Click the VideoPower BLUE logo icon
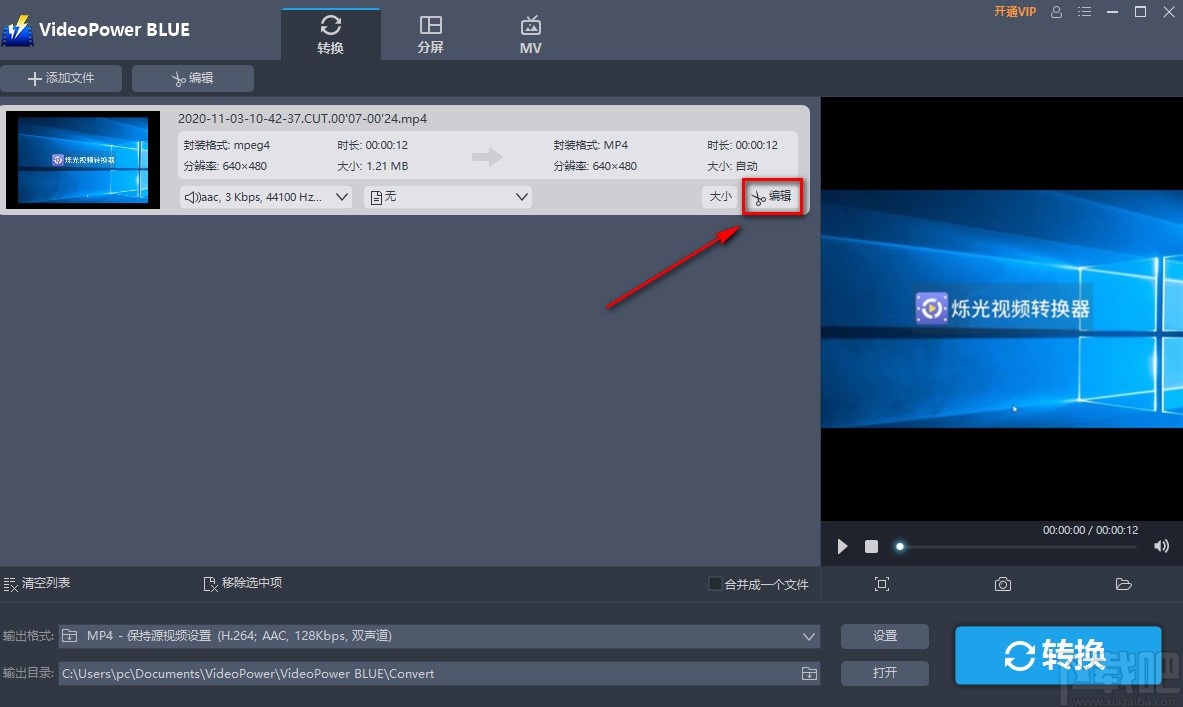Image resolution: width=1183 pixels, height=707 pixels. pyautogui.click(x=17, y=30)
